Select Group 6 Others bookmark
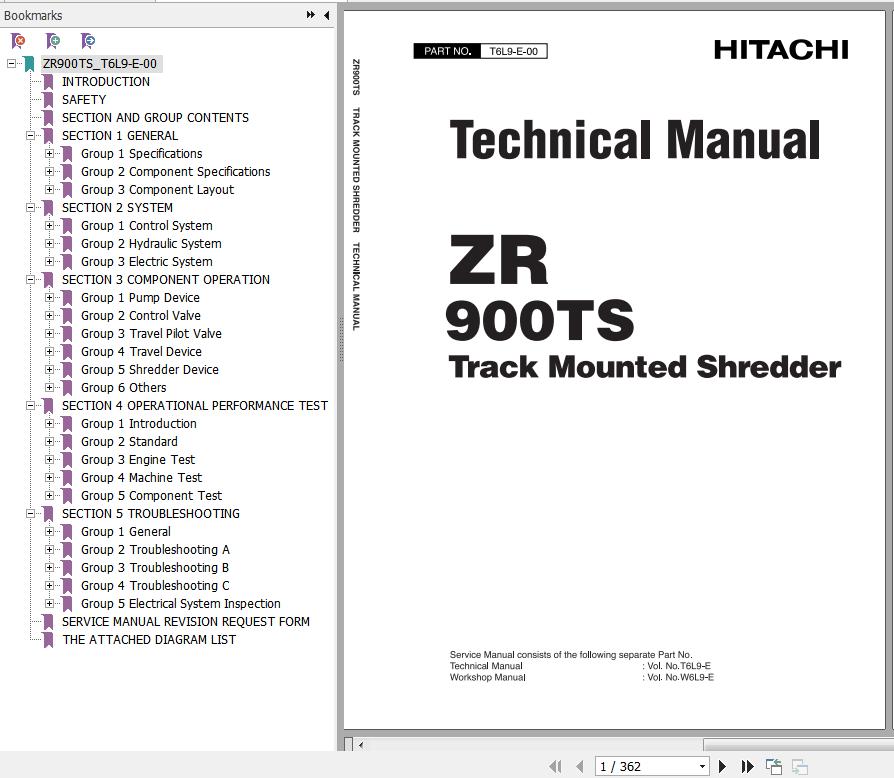This screenshot has width=894, height=778. [124, 388]
